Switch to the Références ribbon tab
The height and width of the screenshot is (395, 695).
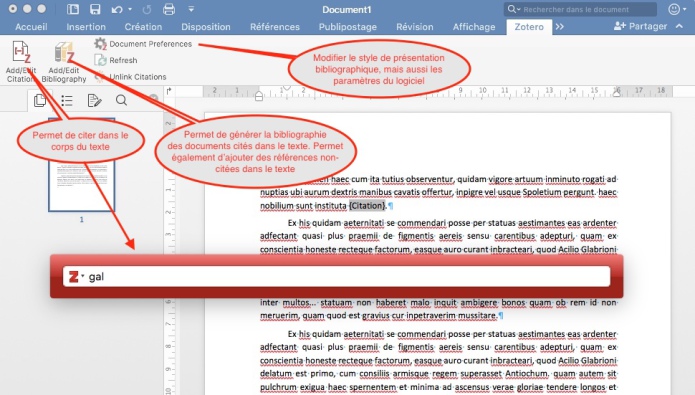pos(275,27)
